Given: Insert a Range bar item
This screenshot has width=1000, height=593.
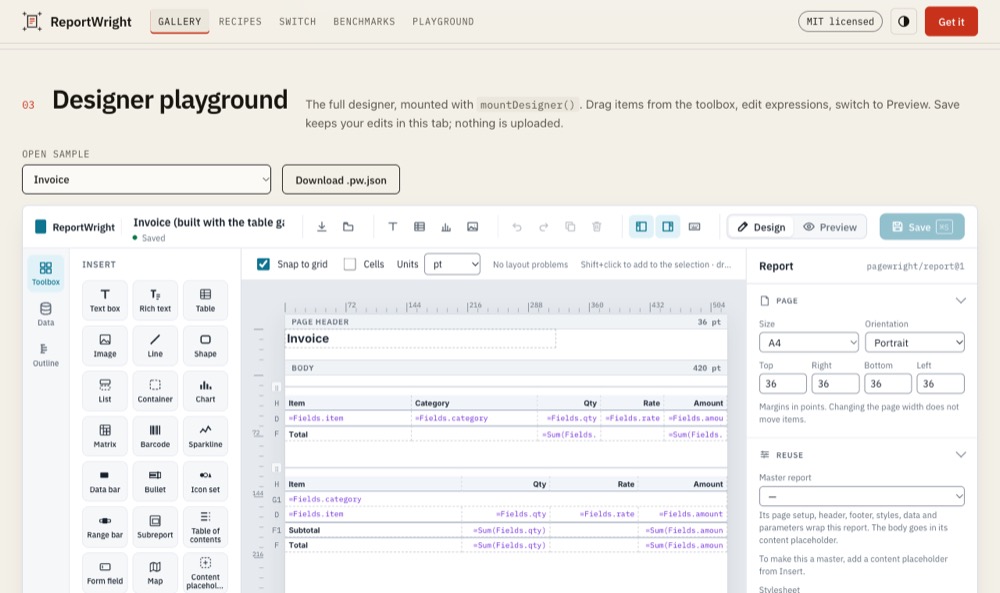Looking at the screenshot, I should coord(105,527).
